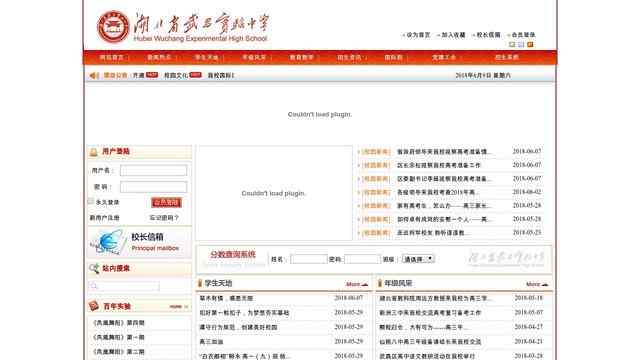
Task: Open 招生系统 in the red navigation bar
Action: [x=507, y=58]
